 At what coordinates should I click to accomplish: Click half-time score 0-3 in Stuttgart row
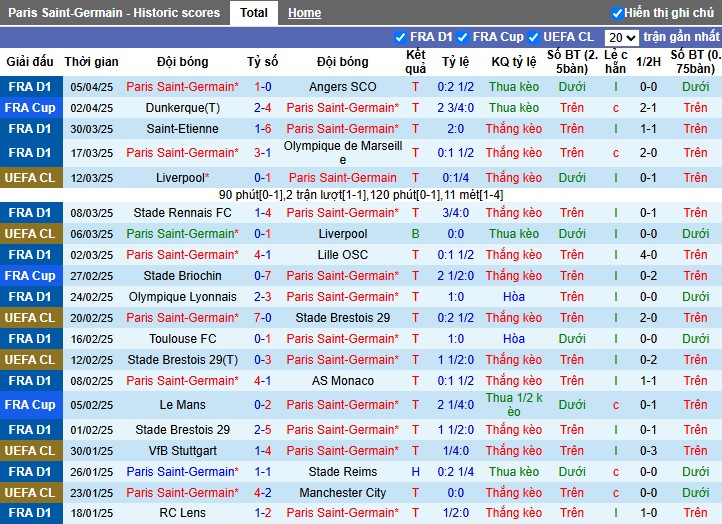tap(648, 451)
